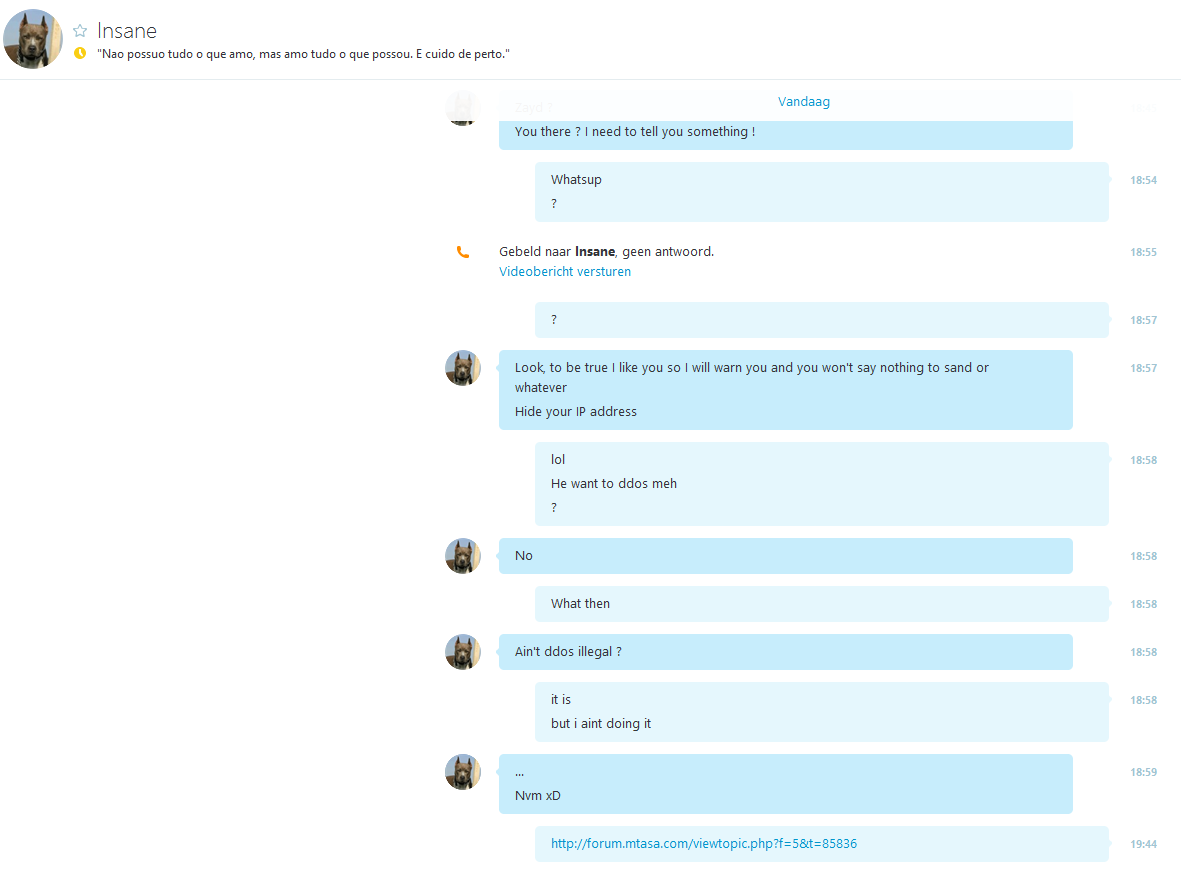Click the avatar beside 'Nvm xD' message
Viewport: 1181px width, 877px height.
463,772
